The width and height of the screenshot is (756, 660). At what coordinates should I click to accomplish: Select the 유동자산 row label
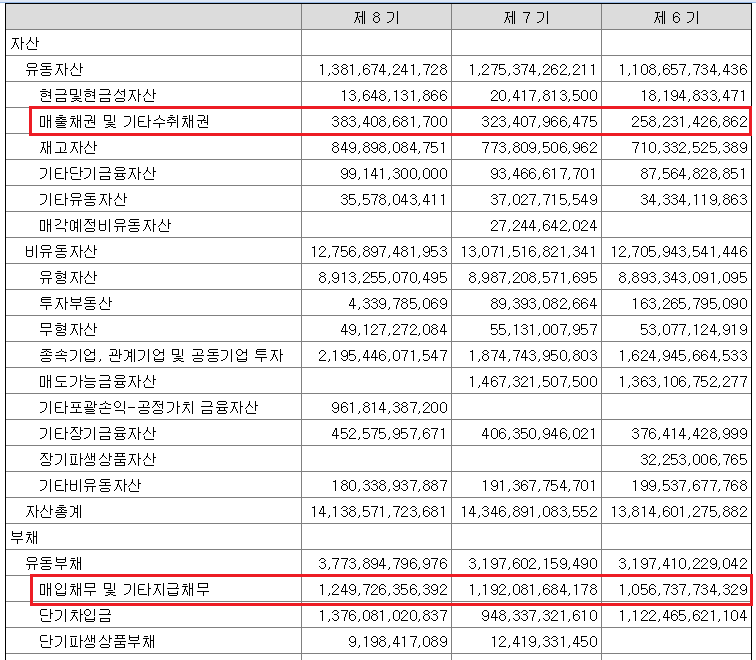click(x=54, y=69)
